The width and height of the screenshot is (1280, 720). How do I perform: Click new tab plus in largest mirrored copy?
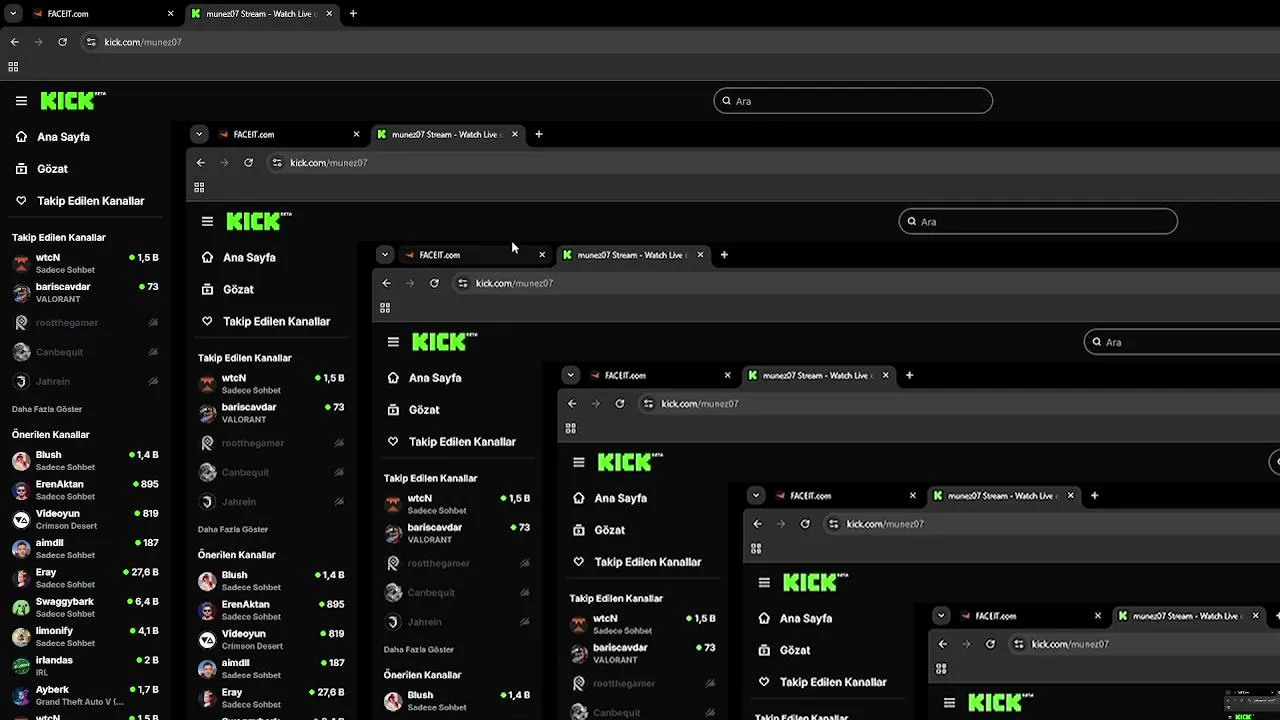coord(539,134)
